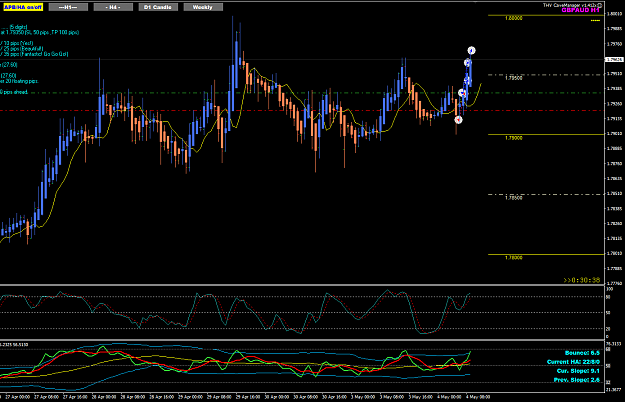Click the 3 May 00:00 time label
The height and width of the screenshot is (402, 625).
click(363, 397)
